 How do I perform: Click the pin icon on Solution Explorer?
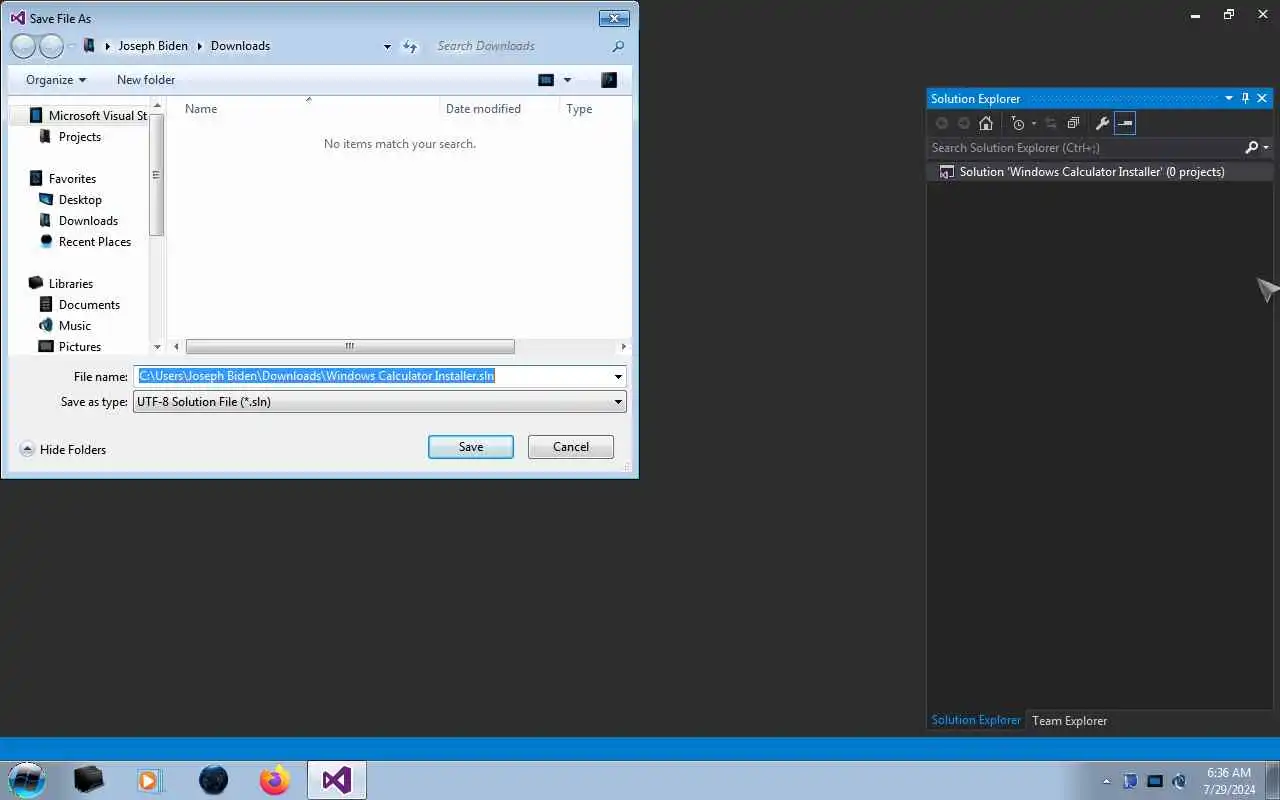coord(1245,98)
